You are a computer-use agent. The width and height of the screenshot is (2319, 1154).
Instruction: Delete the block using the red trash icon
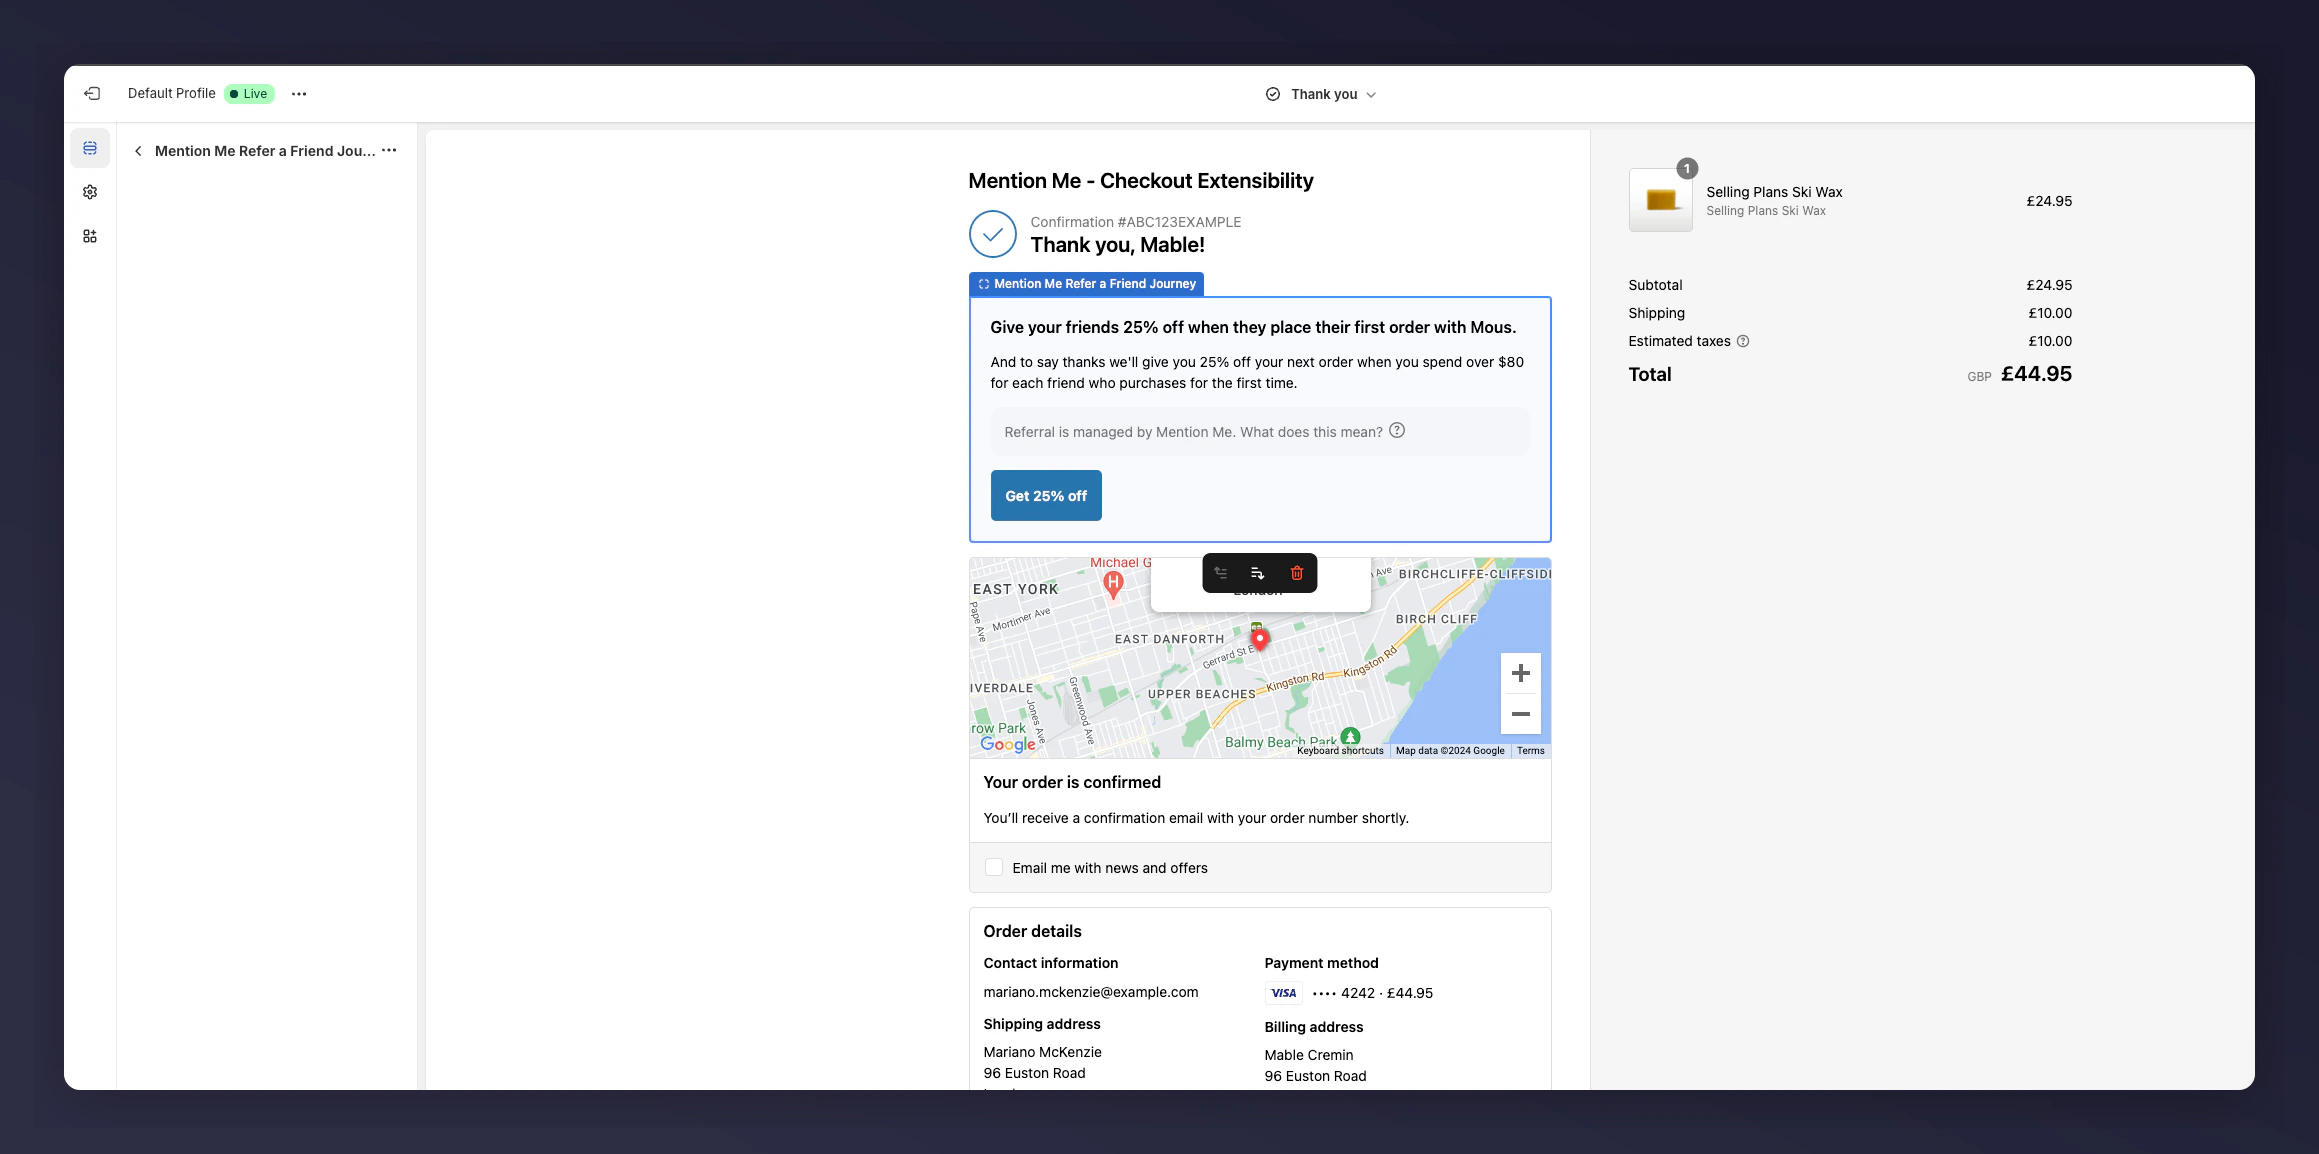[1297, 573]
